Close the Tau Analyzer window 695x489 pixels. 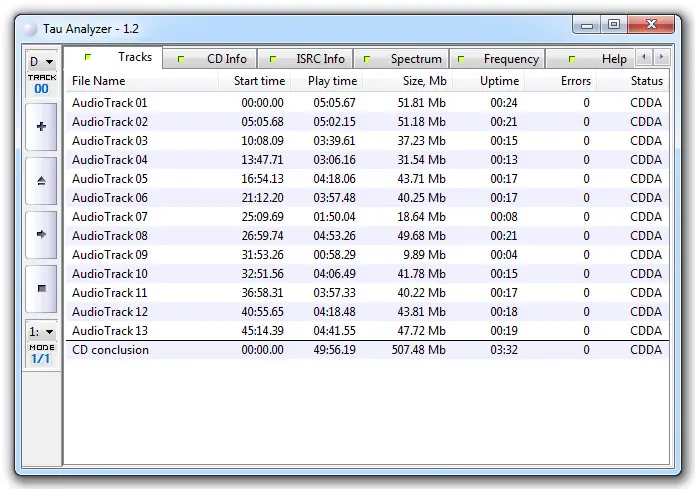coord(651,25)
